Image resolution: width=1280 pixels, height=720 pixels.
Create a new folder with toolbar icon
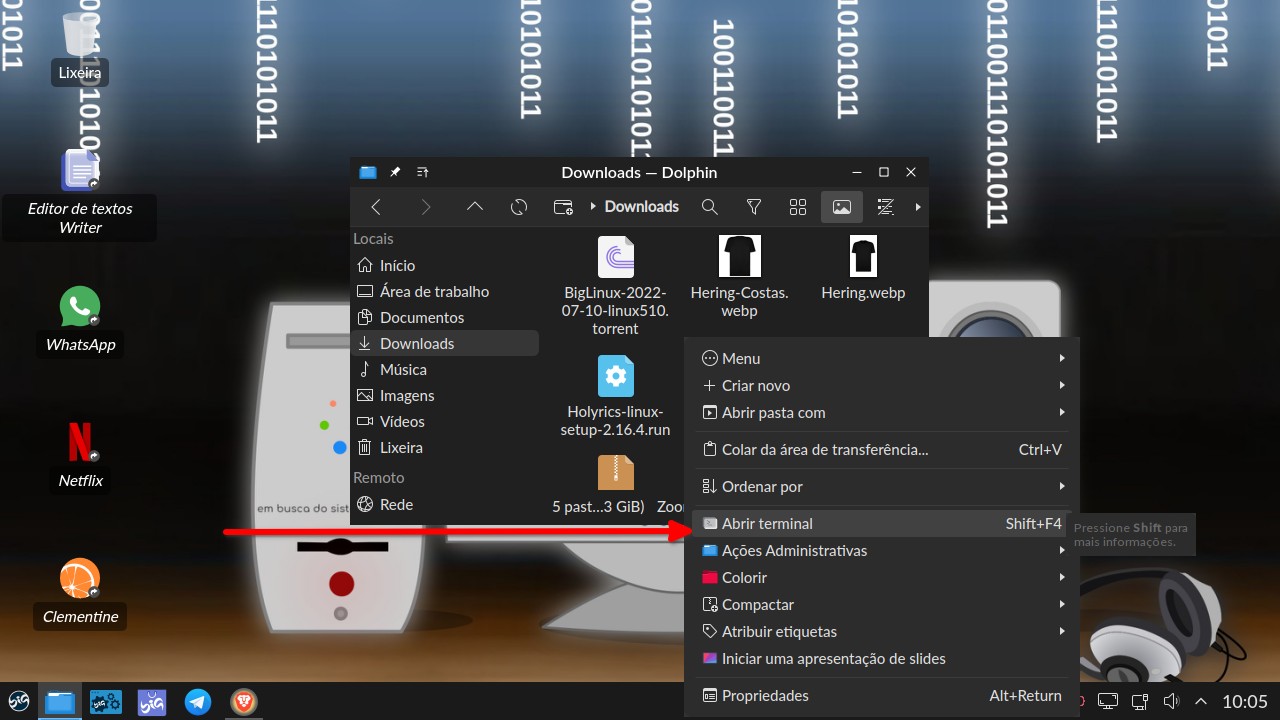tap(563, 207)
